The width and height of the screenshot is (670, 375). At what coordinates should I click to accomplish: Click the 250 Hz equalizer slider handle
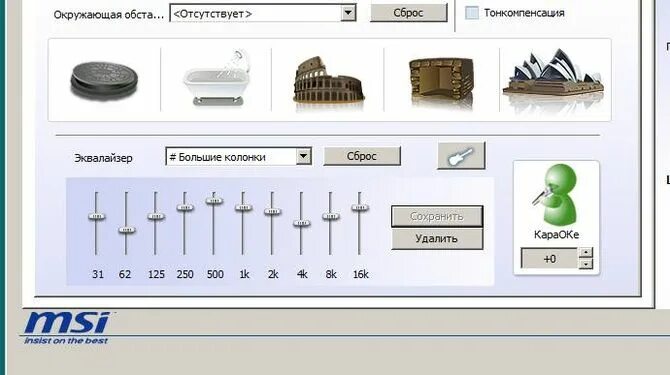pyautogui.click(x=185, y=208)
